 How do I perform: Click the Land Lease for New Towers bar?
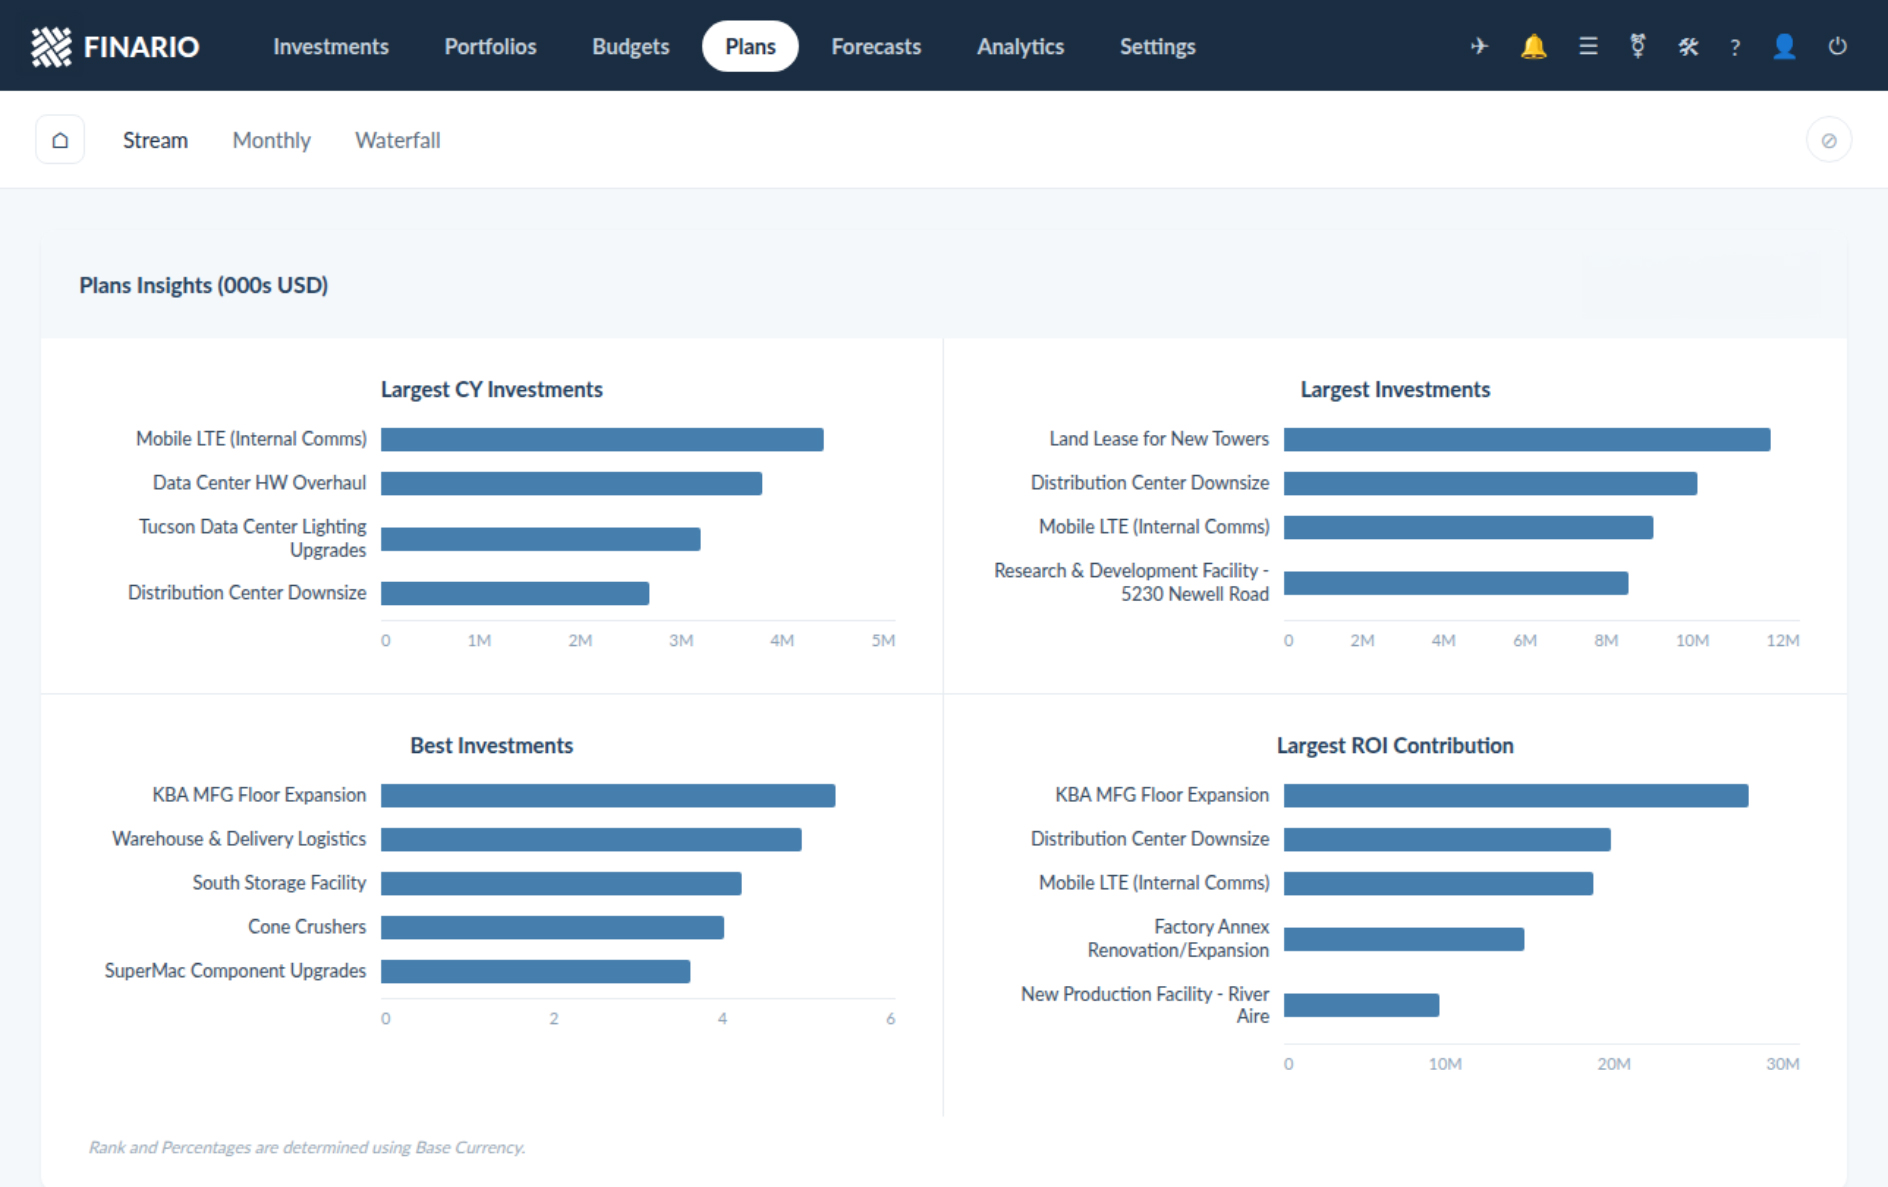coord(1526,439)
